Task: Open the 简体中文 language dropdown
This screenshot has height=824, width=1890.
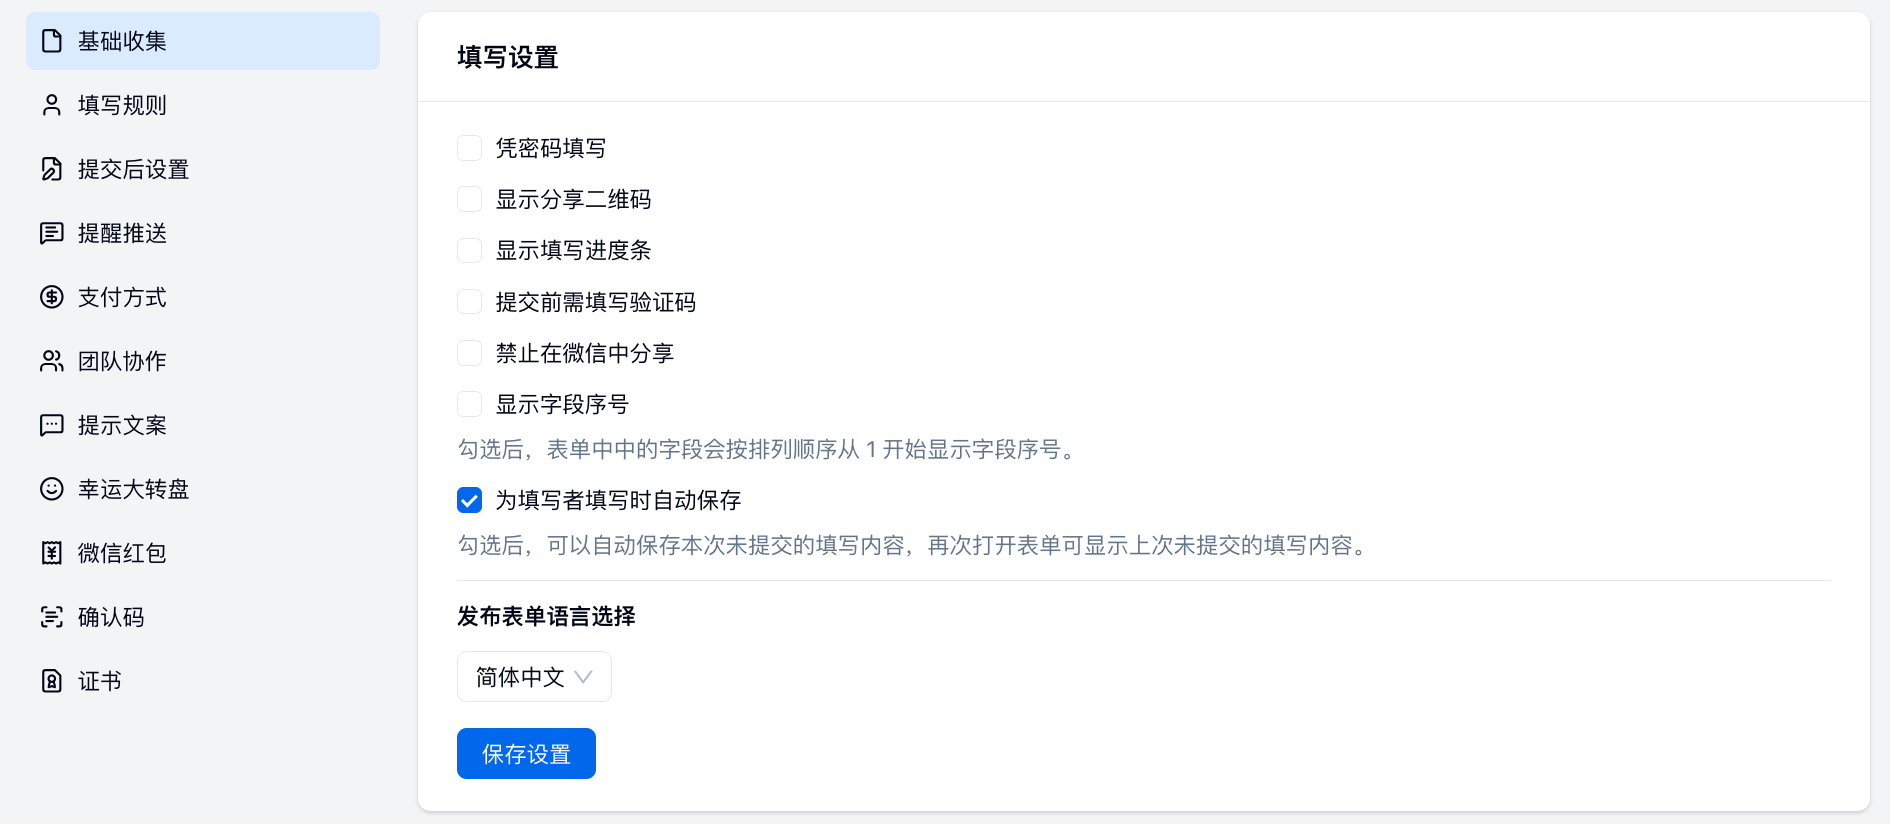Action: 533,677
